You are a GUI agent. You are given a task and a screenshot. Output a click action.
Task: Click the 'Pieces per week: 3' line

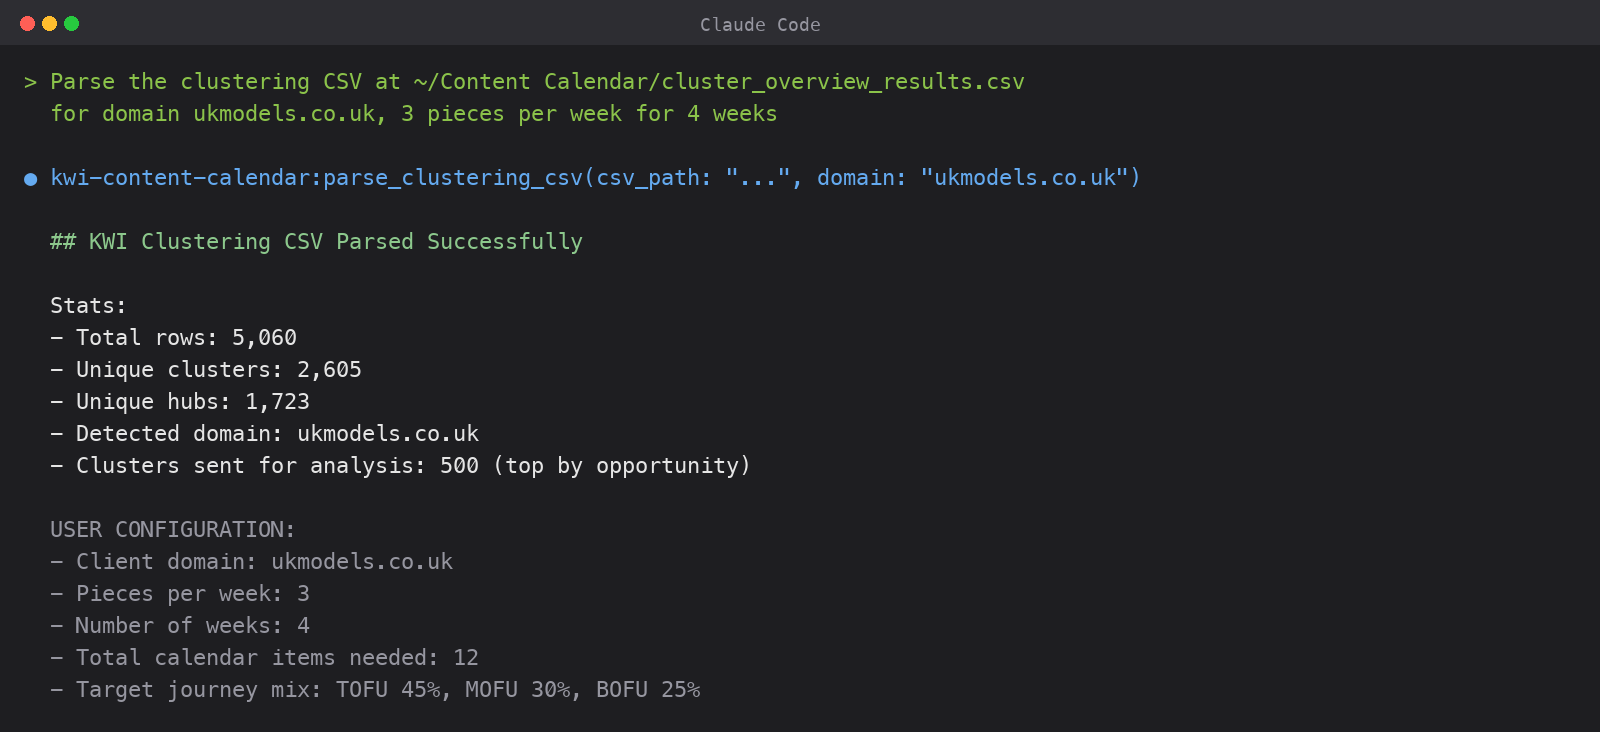coord(180,594)
